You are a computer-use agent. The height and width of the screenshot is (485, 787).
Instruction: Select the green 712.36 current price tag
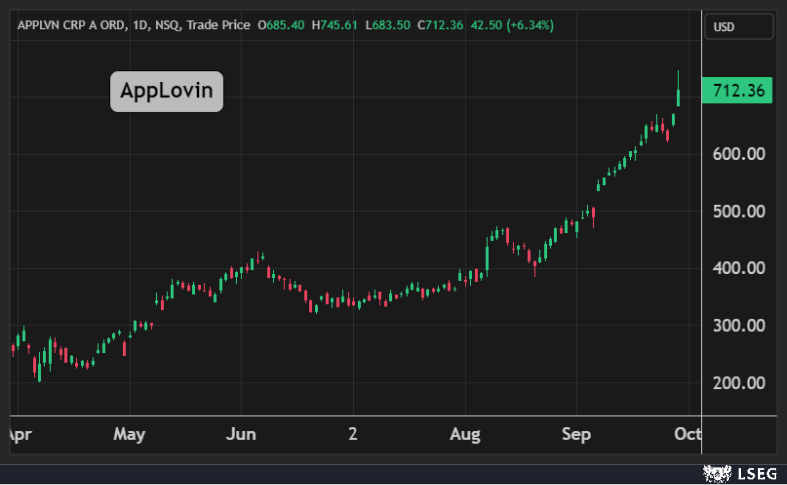(x=739, y=91)
